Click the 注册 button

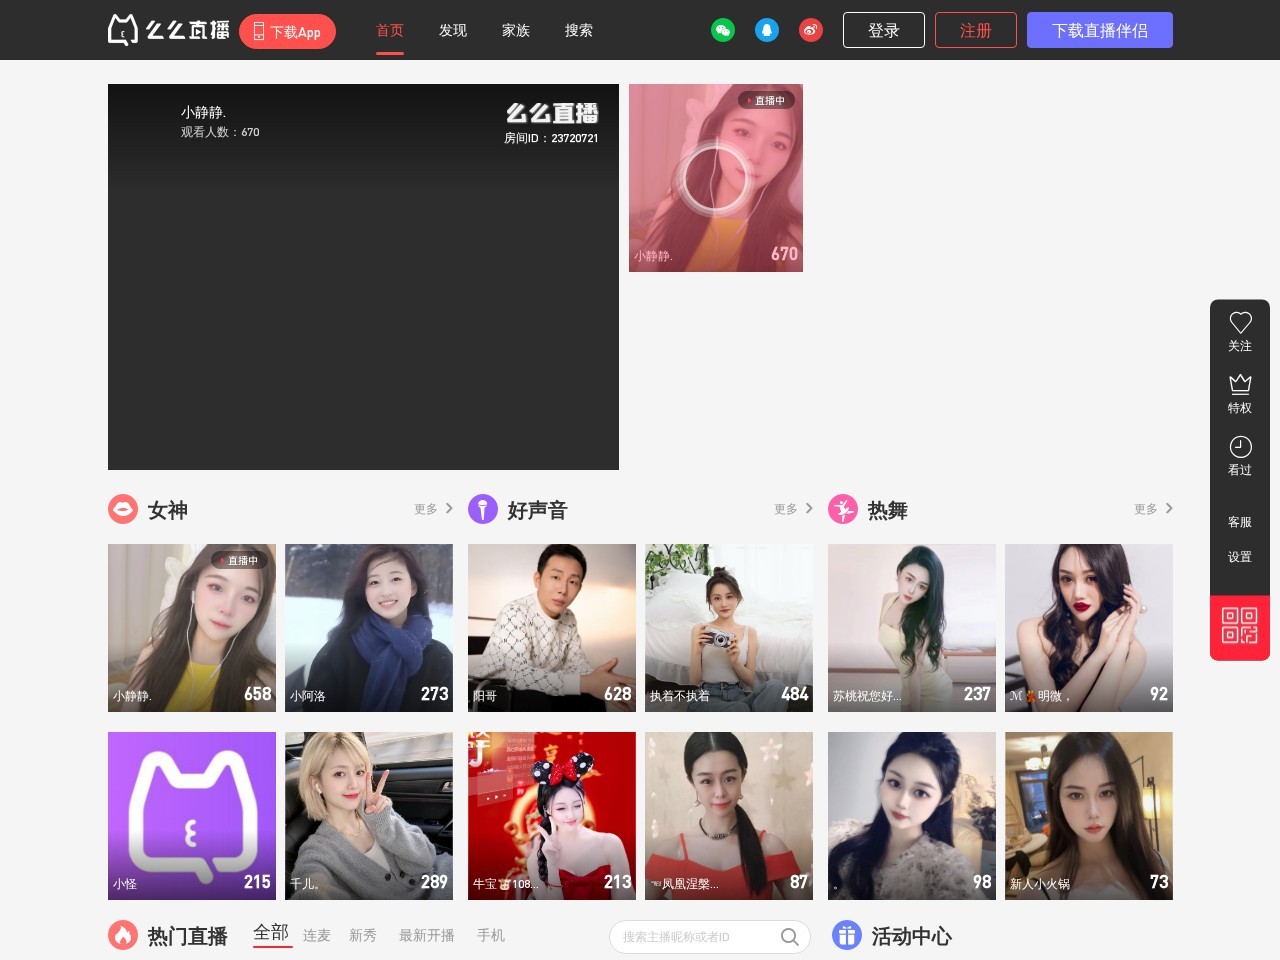[x=976, y=30]
